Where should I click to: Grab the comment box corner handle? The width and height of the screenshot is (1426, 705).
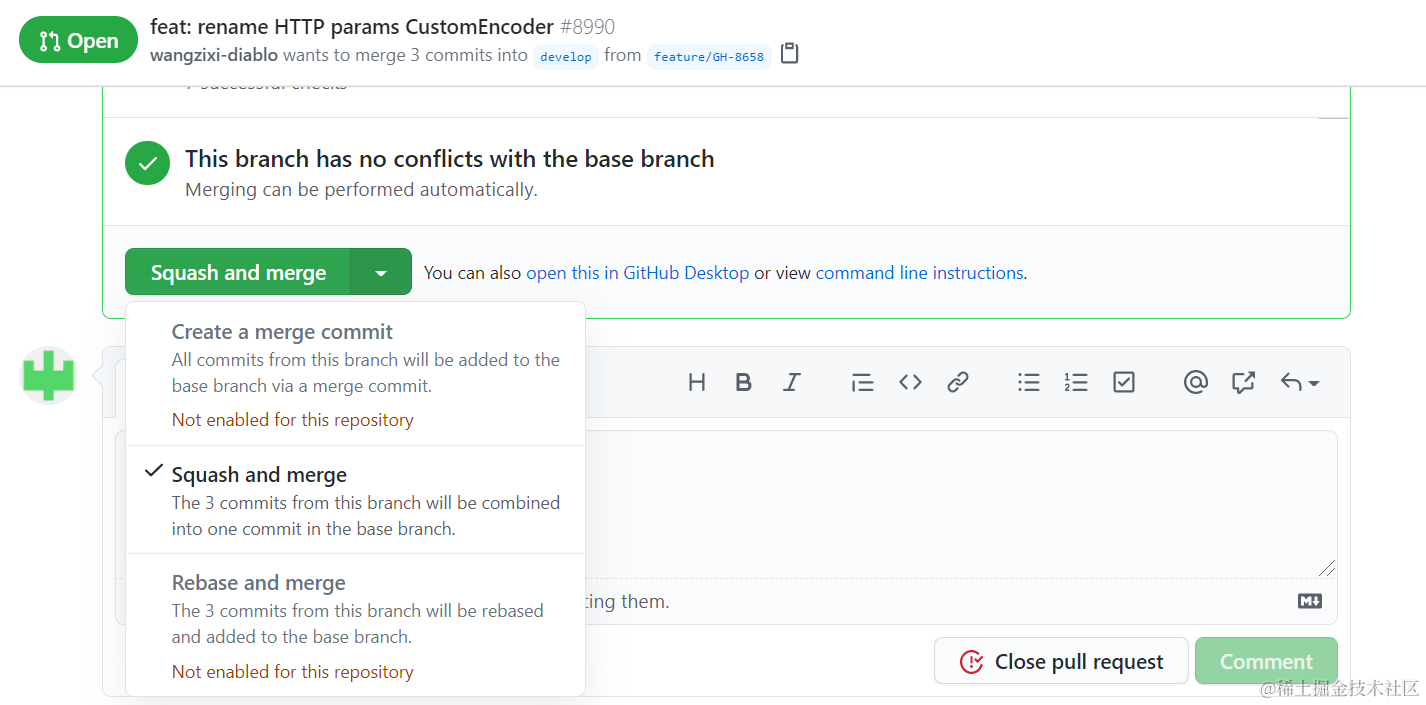coord(1326,567)
